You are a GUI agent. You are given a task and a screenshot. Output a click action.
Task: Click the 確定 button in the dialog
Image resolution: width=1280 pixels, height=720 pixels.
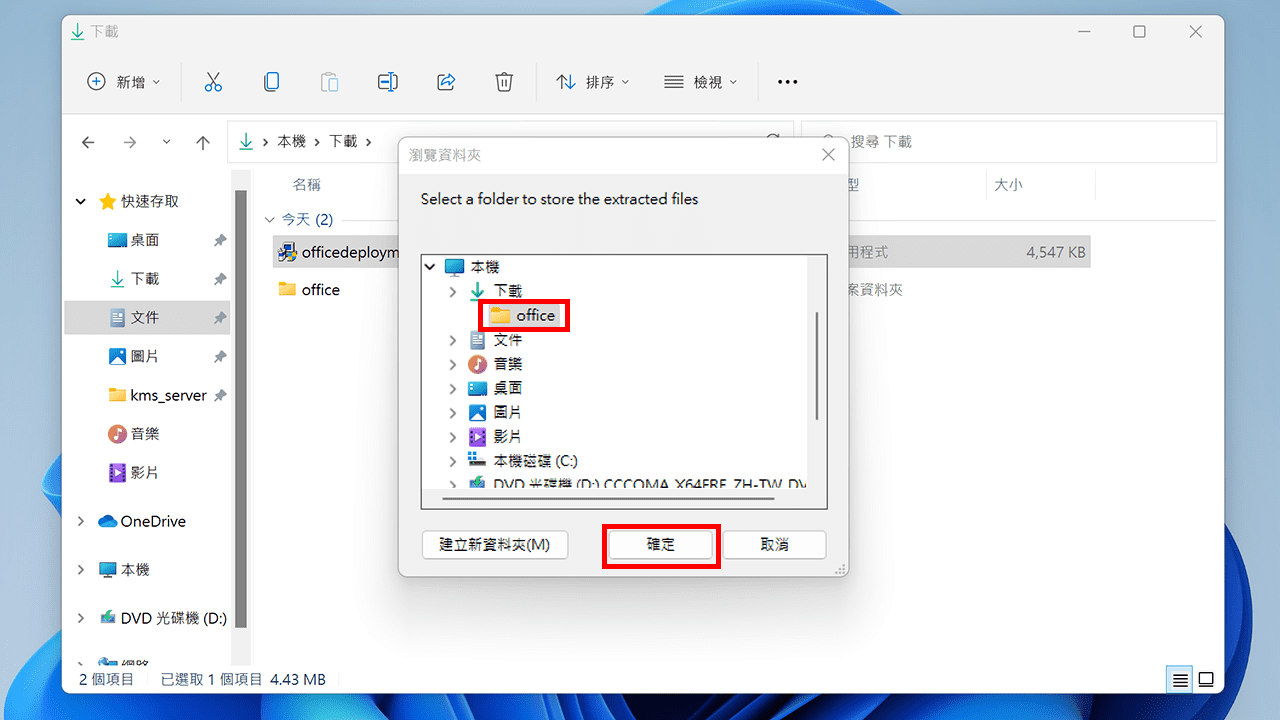(x=660, y=545)
